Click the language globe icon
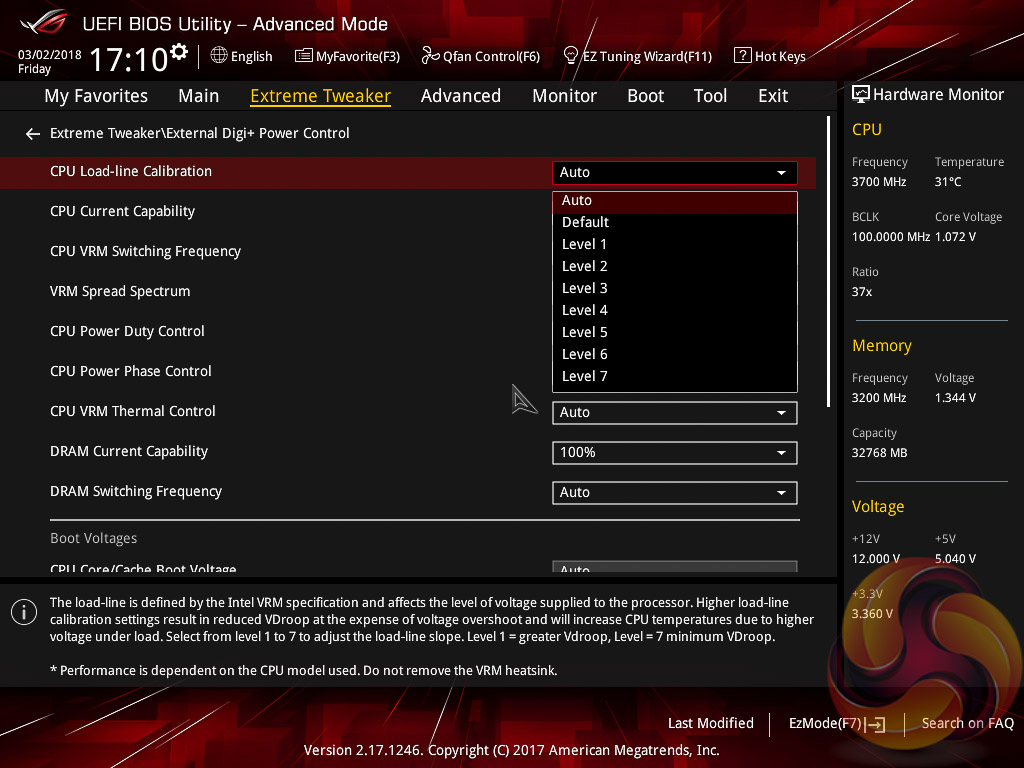The height and width of the screenshot is (768, 1024). [219, 56]
